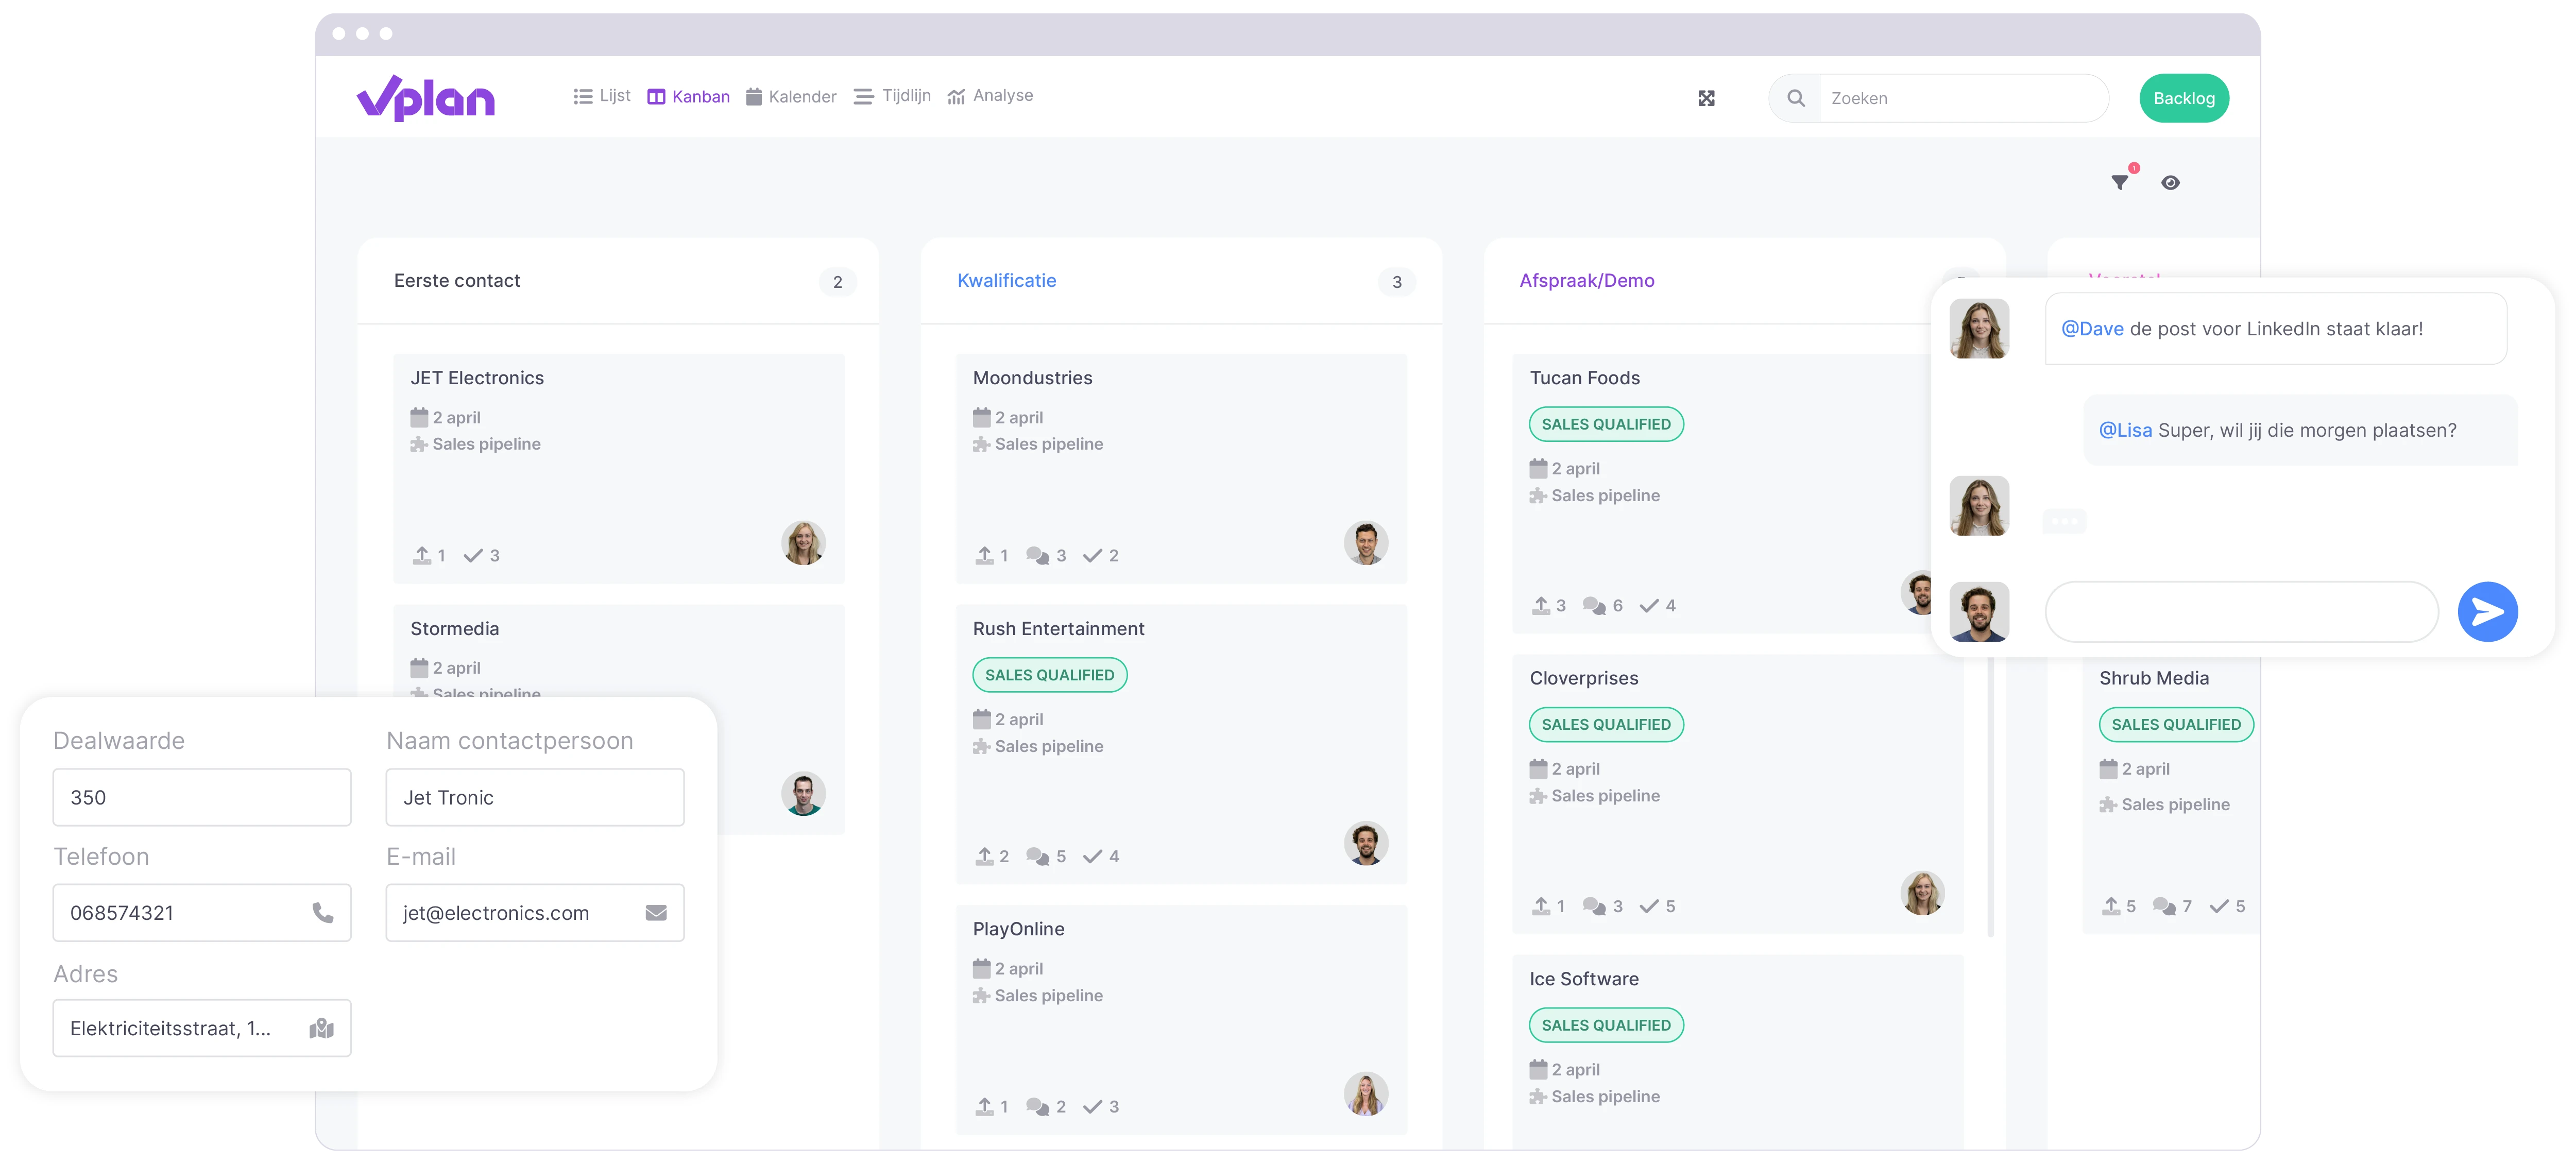Click SALES QUALIFIED label on Tucan Foods
Viewport: 2576px width, 1164px height.
click(1606, 424)
